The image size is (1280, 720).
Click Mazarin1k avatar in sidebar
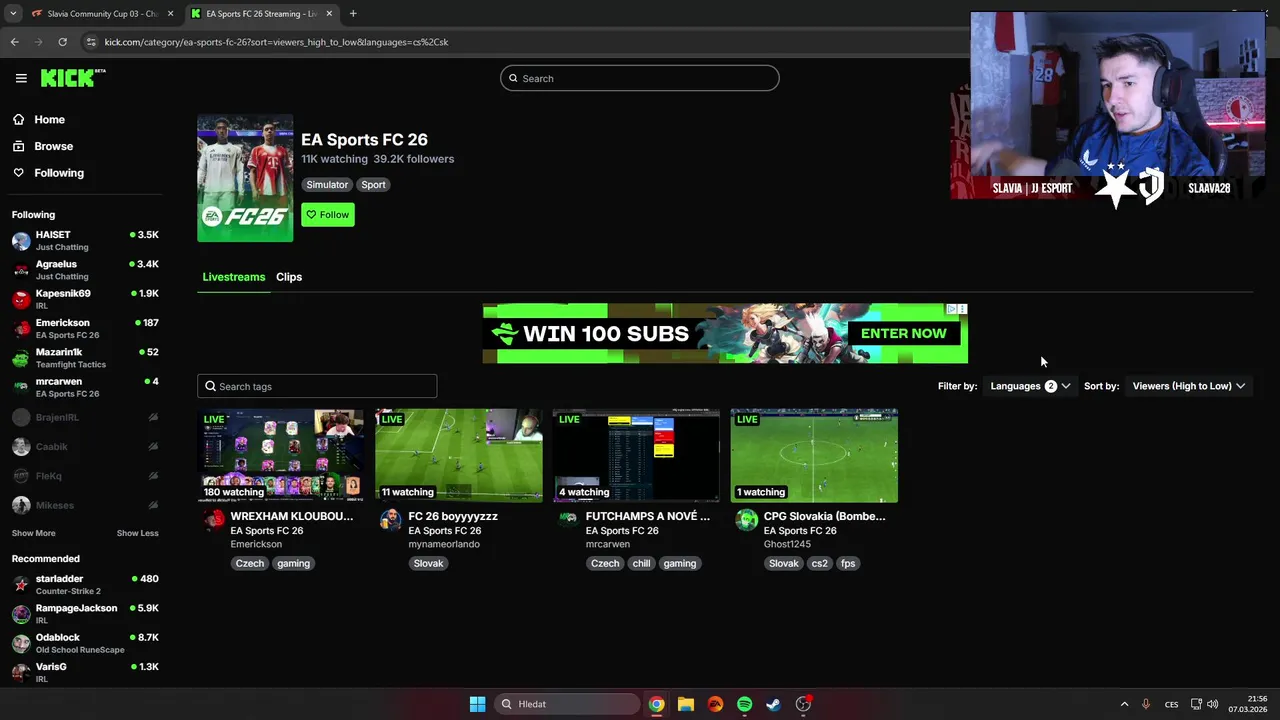click(x=21, y=358)
